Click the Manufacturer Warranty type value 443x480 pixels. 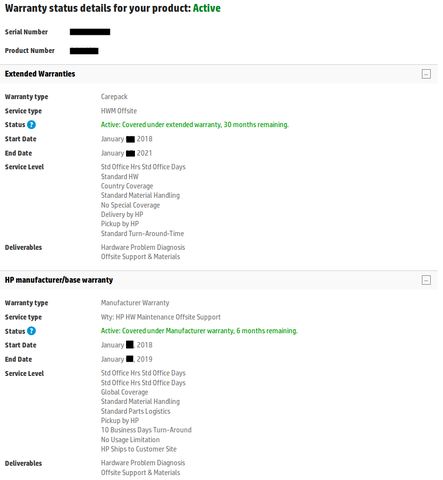coord(135,303)
